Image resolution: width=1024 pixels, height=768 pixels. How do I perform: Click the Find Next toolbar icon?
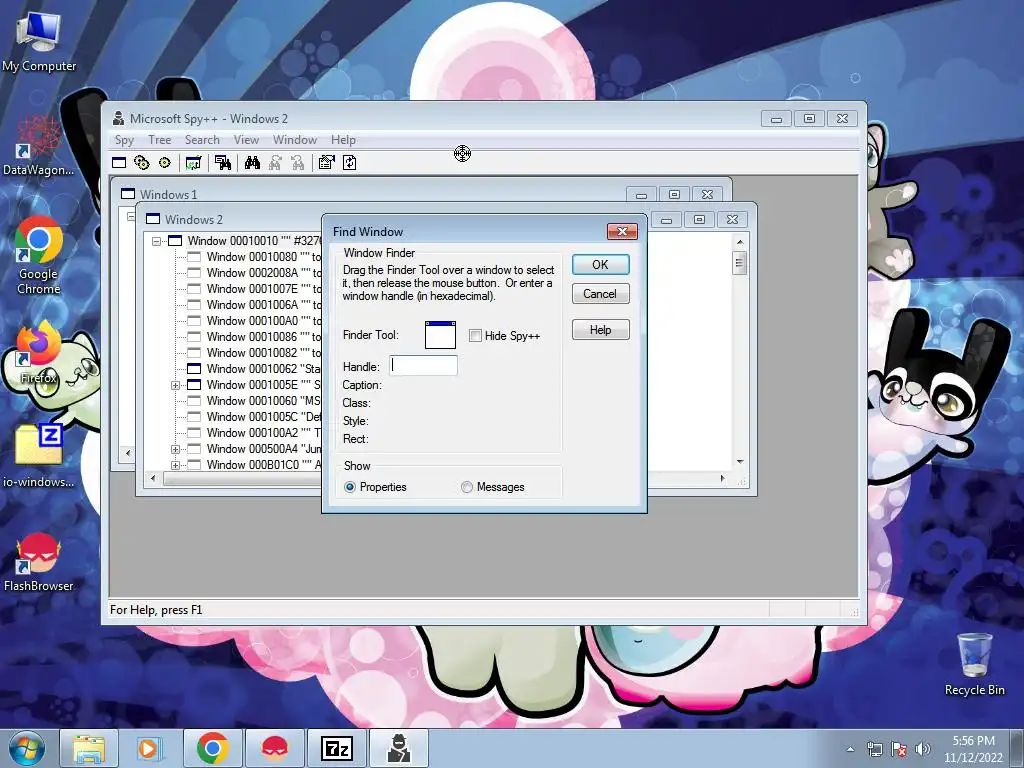(x=275, y=163)
